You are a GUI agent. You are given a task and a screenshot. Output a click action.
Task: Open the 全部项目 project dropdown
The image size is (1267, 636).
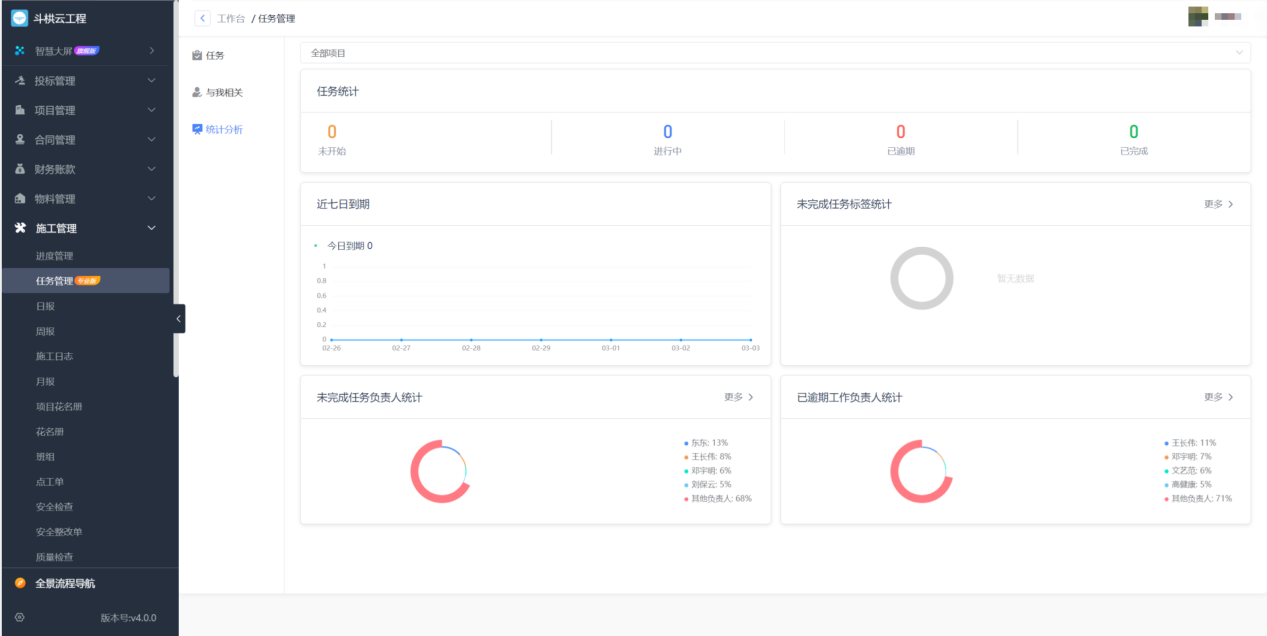(x=775, y=53)
